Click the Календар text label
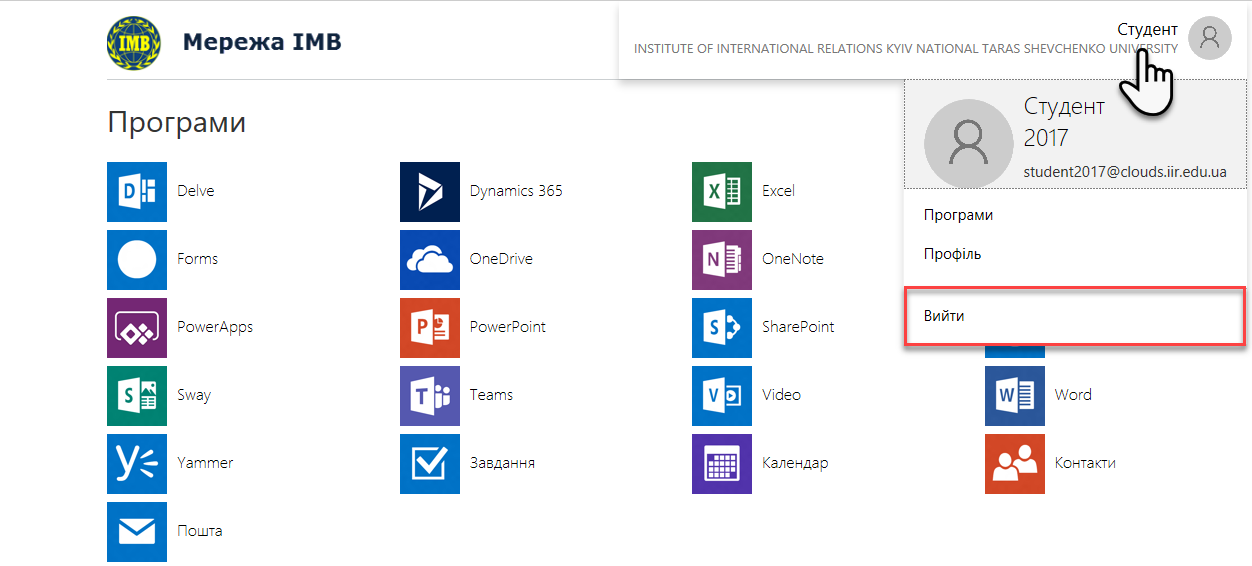The width and height of the screenshot is (1252, 566). (x=795, y=463)
